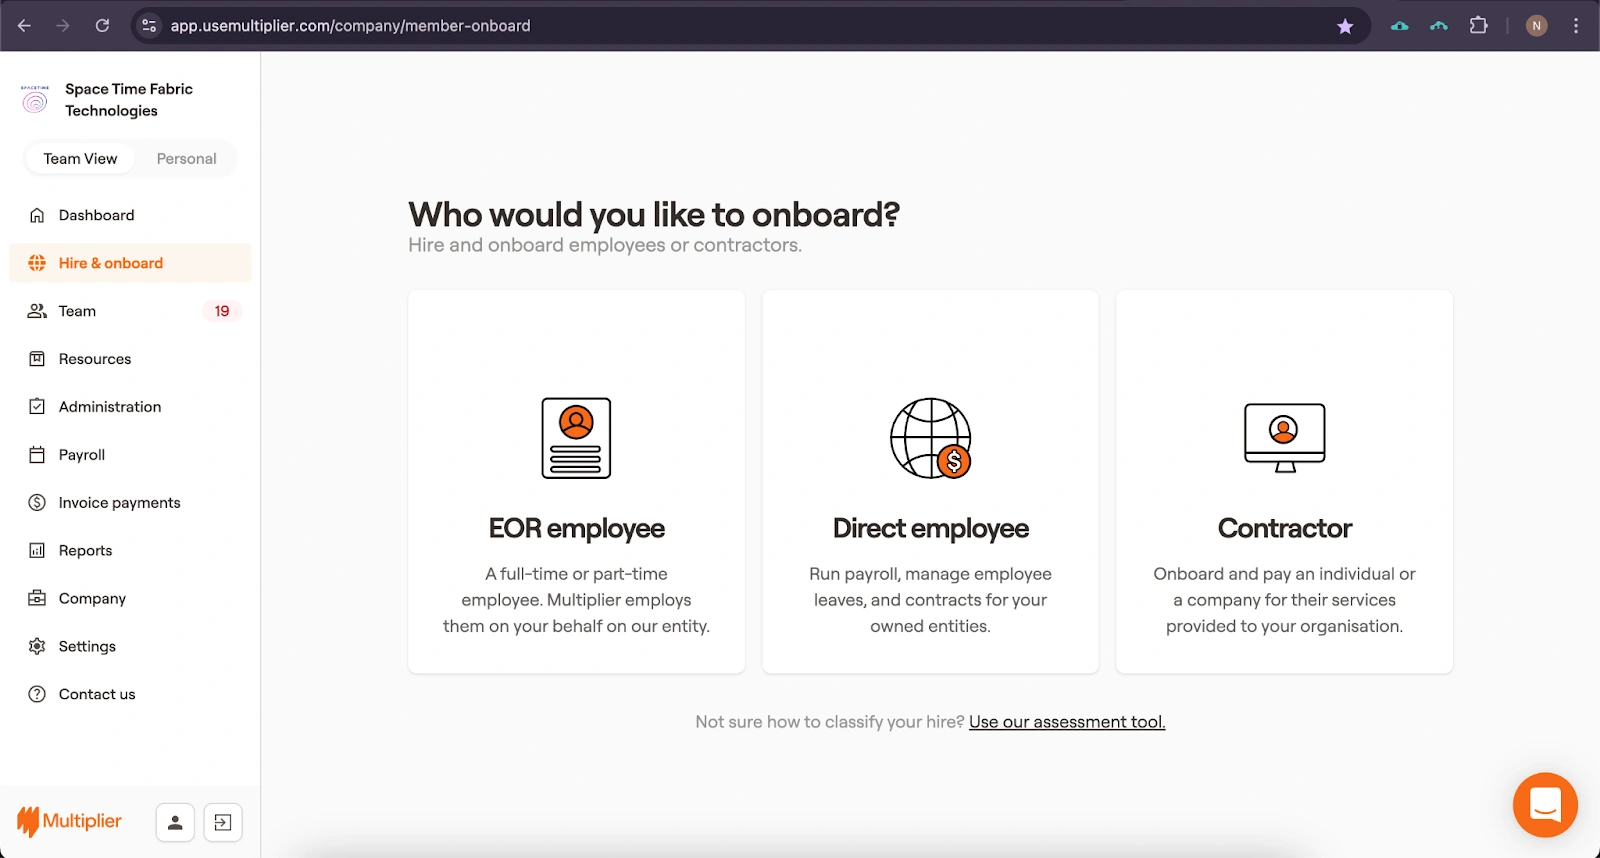Click the Team people icon
The height and width of the screenshot is (858, 1600).
(37, 311)
